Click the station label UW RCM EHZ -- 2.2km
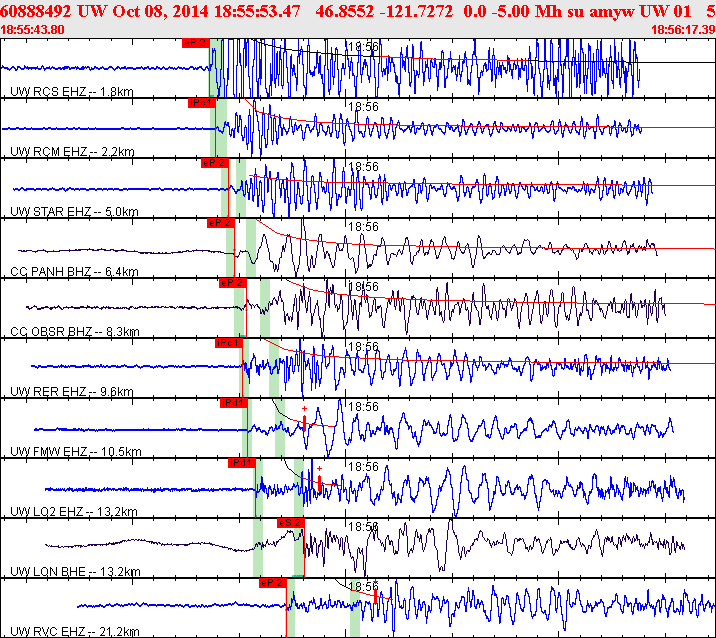 (72, 152)
